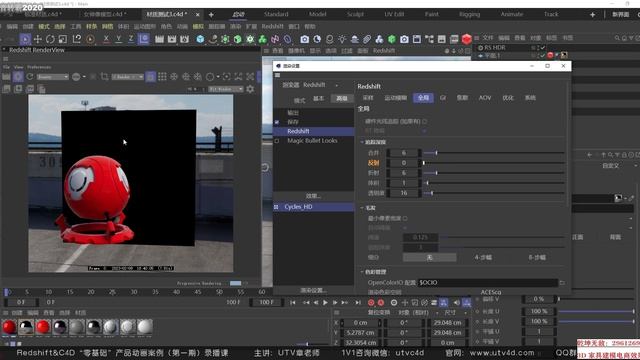Image resolution: width=640 pixels, height=360 pixels.
Task: Toggle the checkbox in the hair section
Action: [405, 218]
